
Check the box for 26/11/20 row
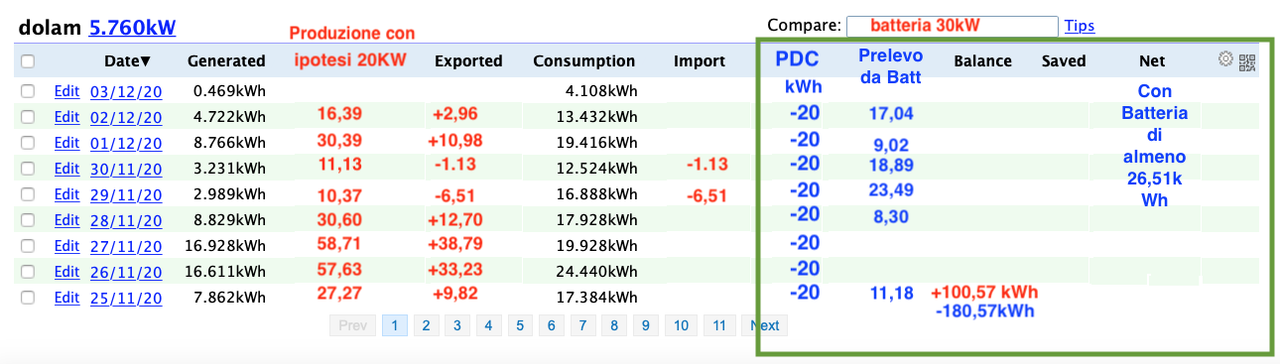point(28,271)
